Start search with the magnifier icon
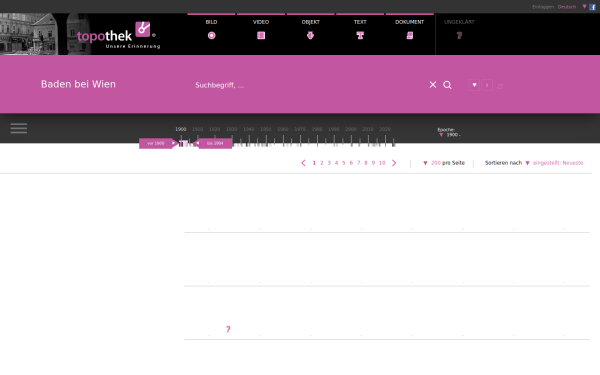The image size is (600, 375). (x=447, y=85)
